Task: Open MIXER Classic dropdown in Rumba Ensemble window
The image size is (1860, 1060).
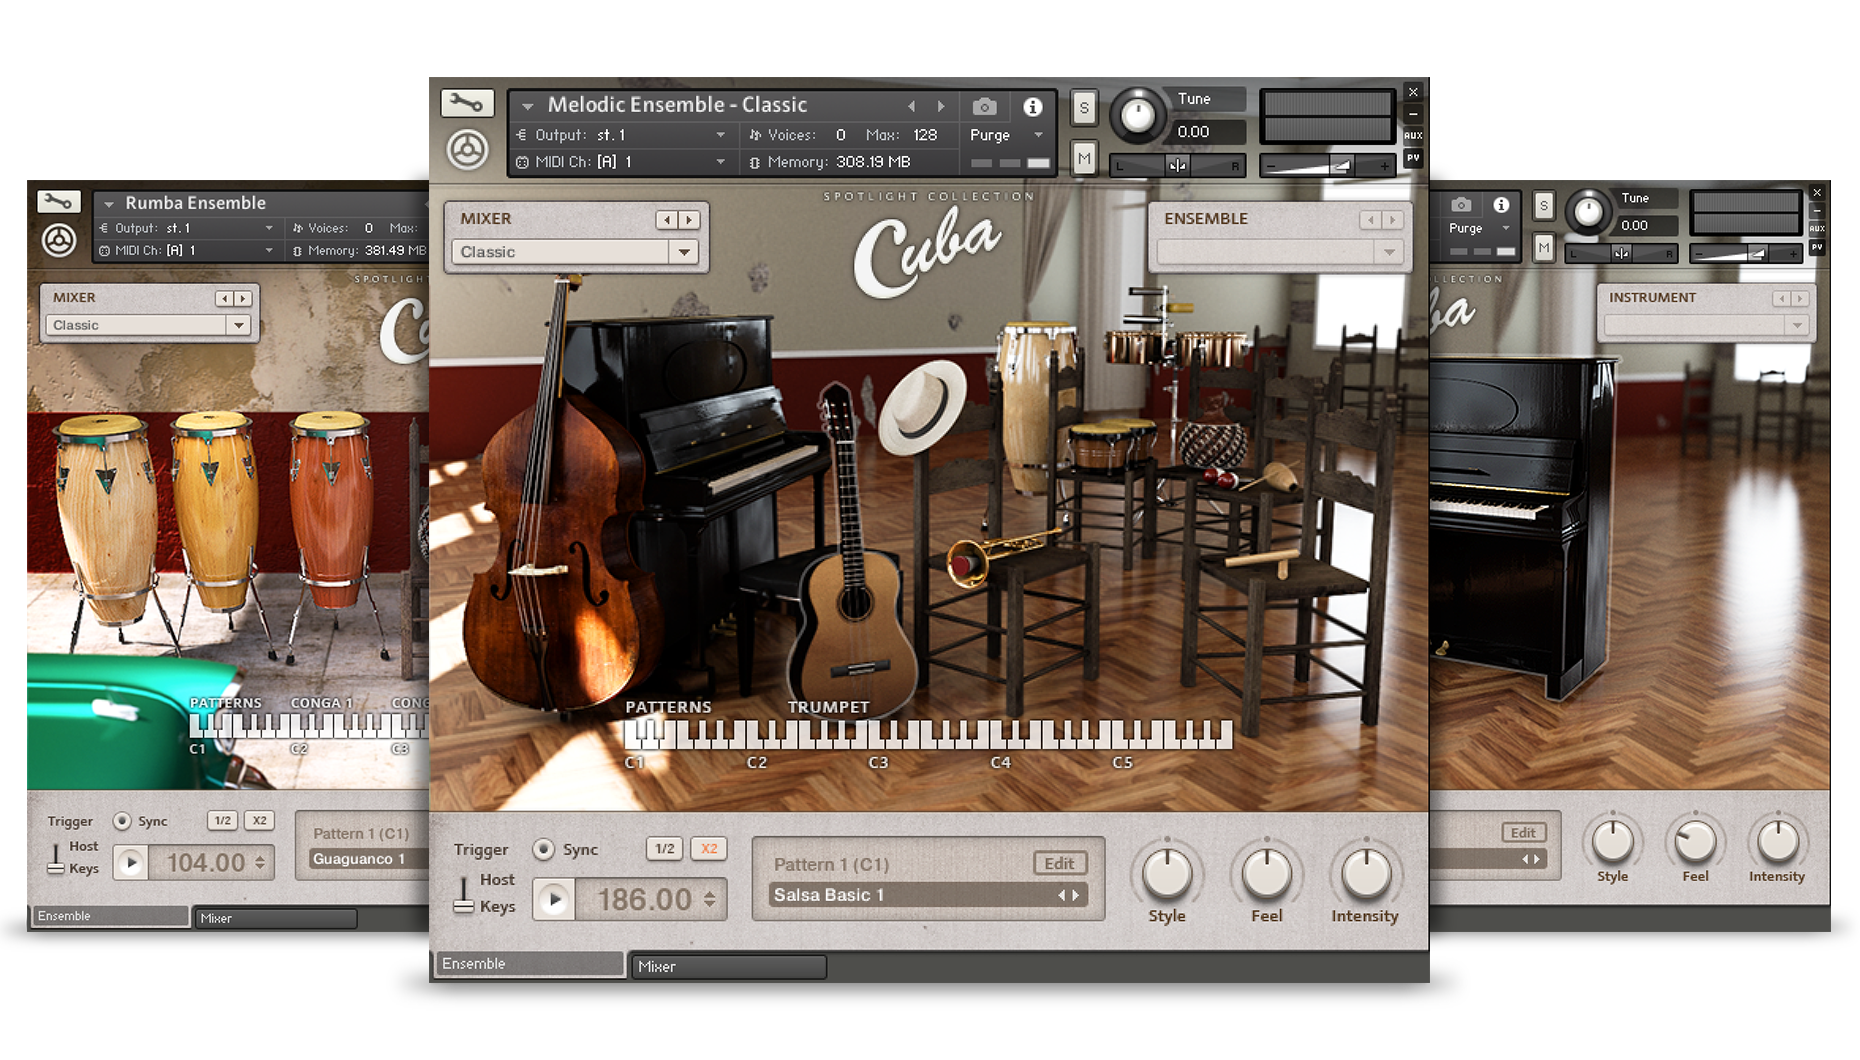Action: click(147, 325)
